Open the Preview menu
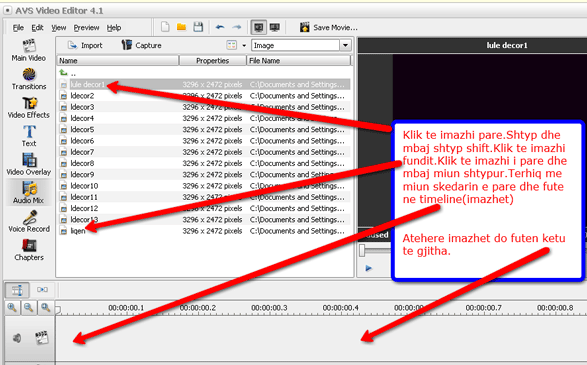 click(86, 28)
